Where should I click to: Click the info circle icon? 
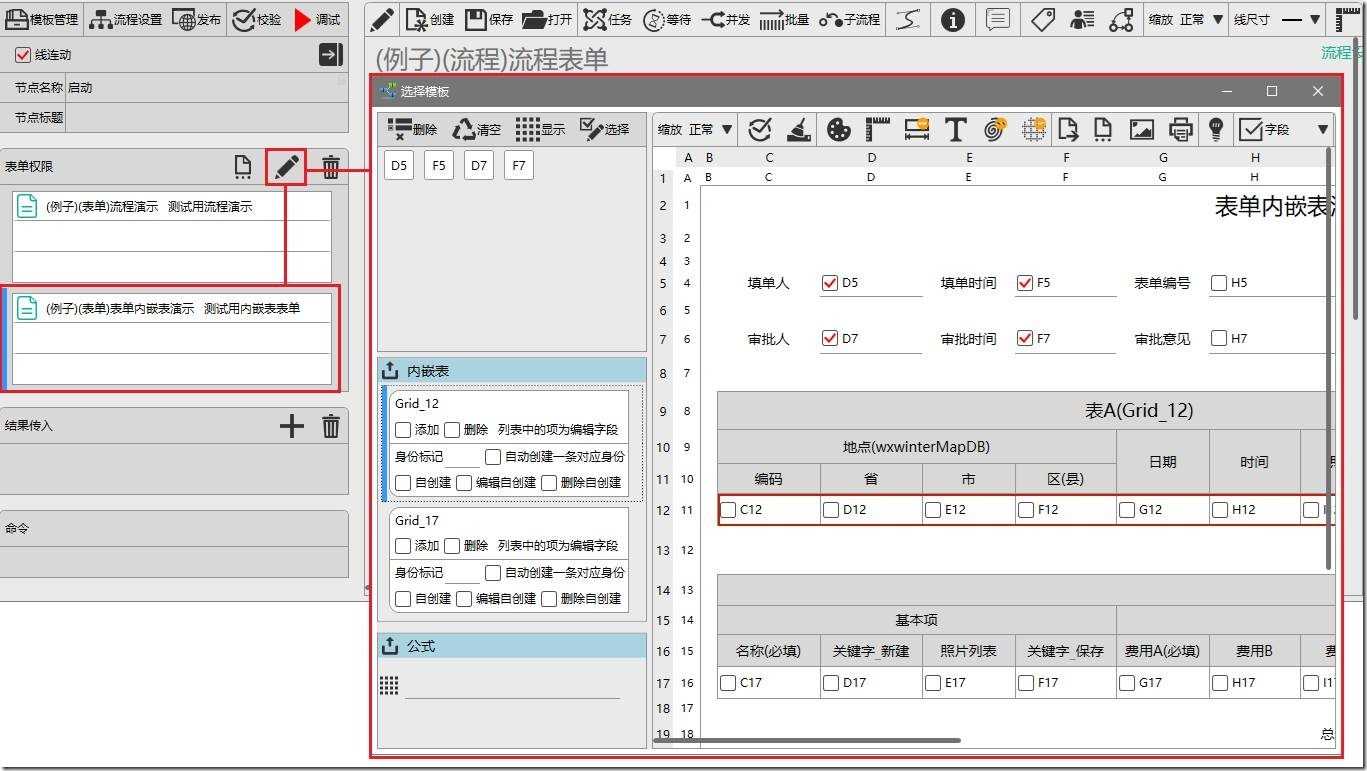(953, 19)
